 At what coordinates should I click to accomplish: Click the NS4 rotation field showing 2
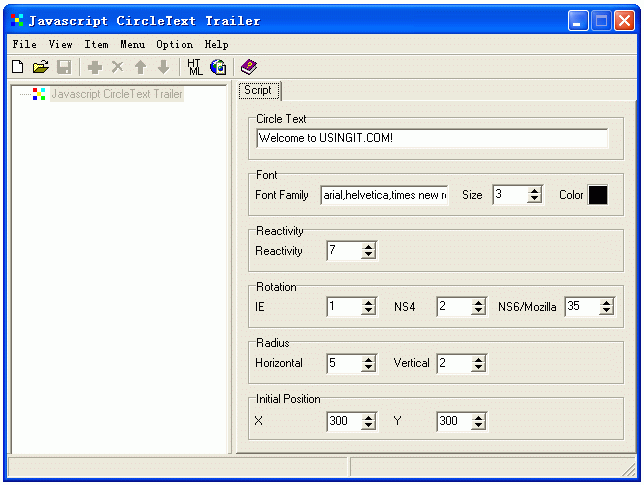click(x=455, y=306)
